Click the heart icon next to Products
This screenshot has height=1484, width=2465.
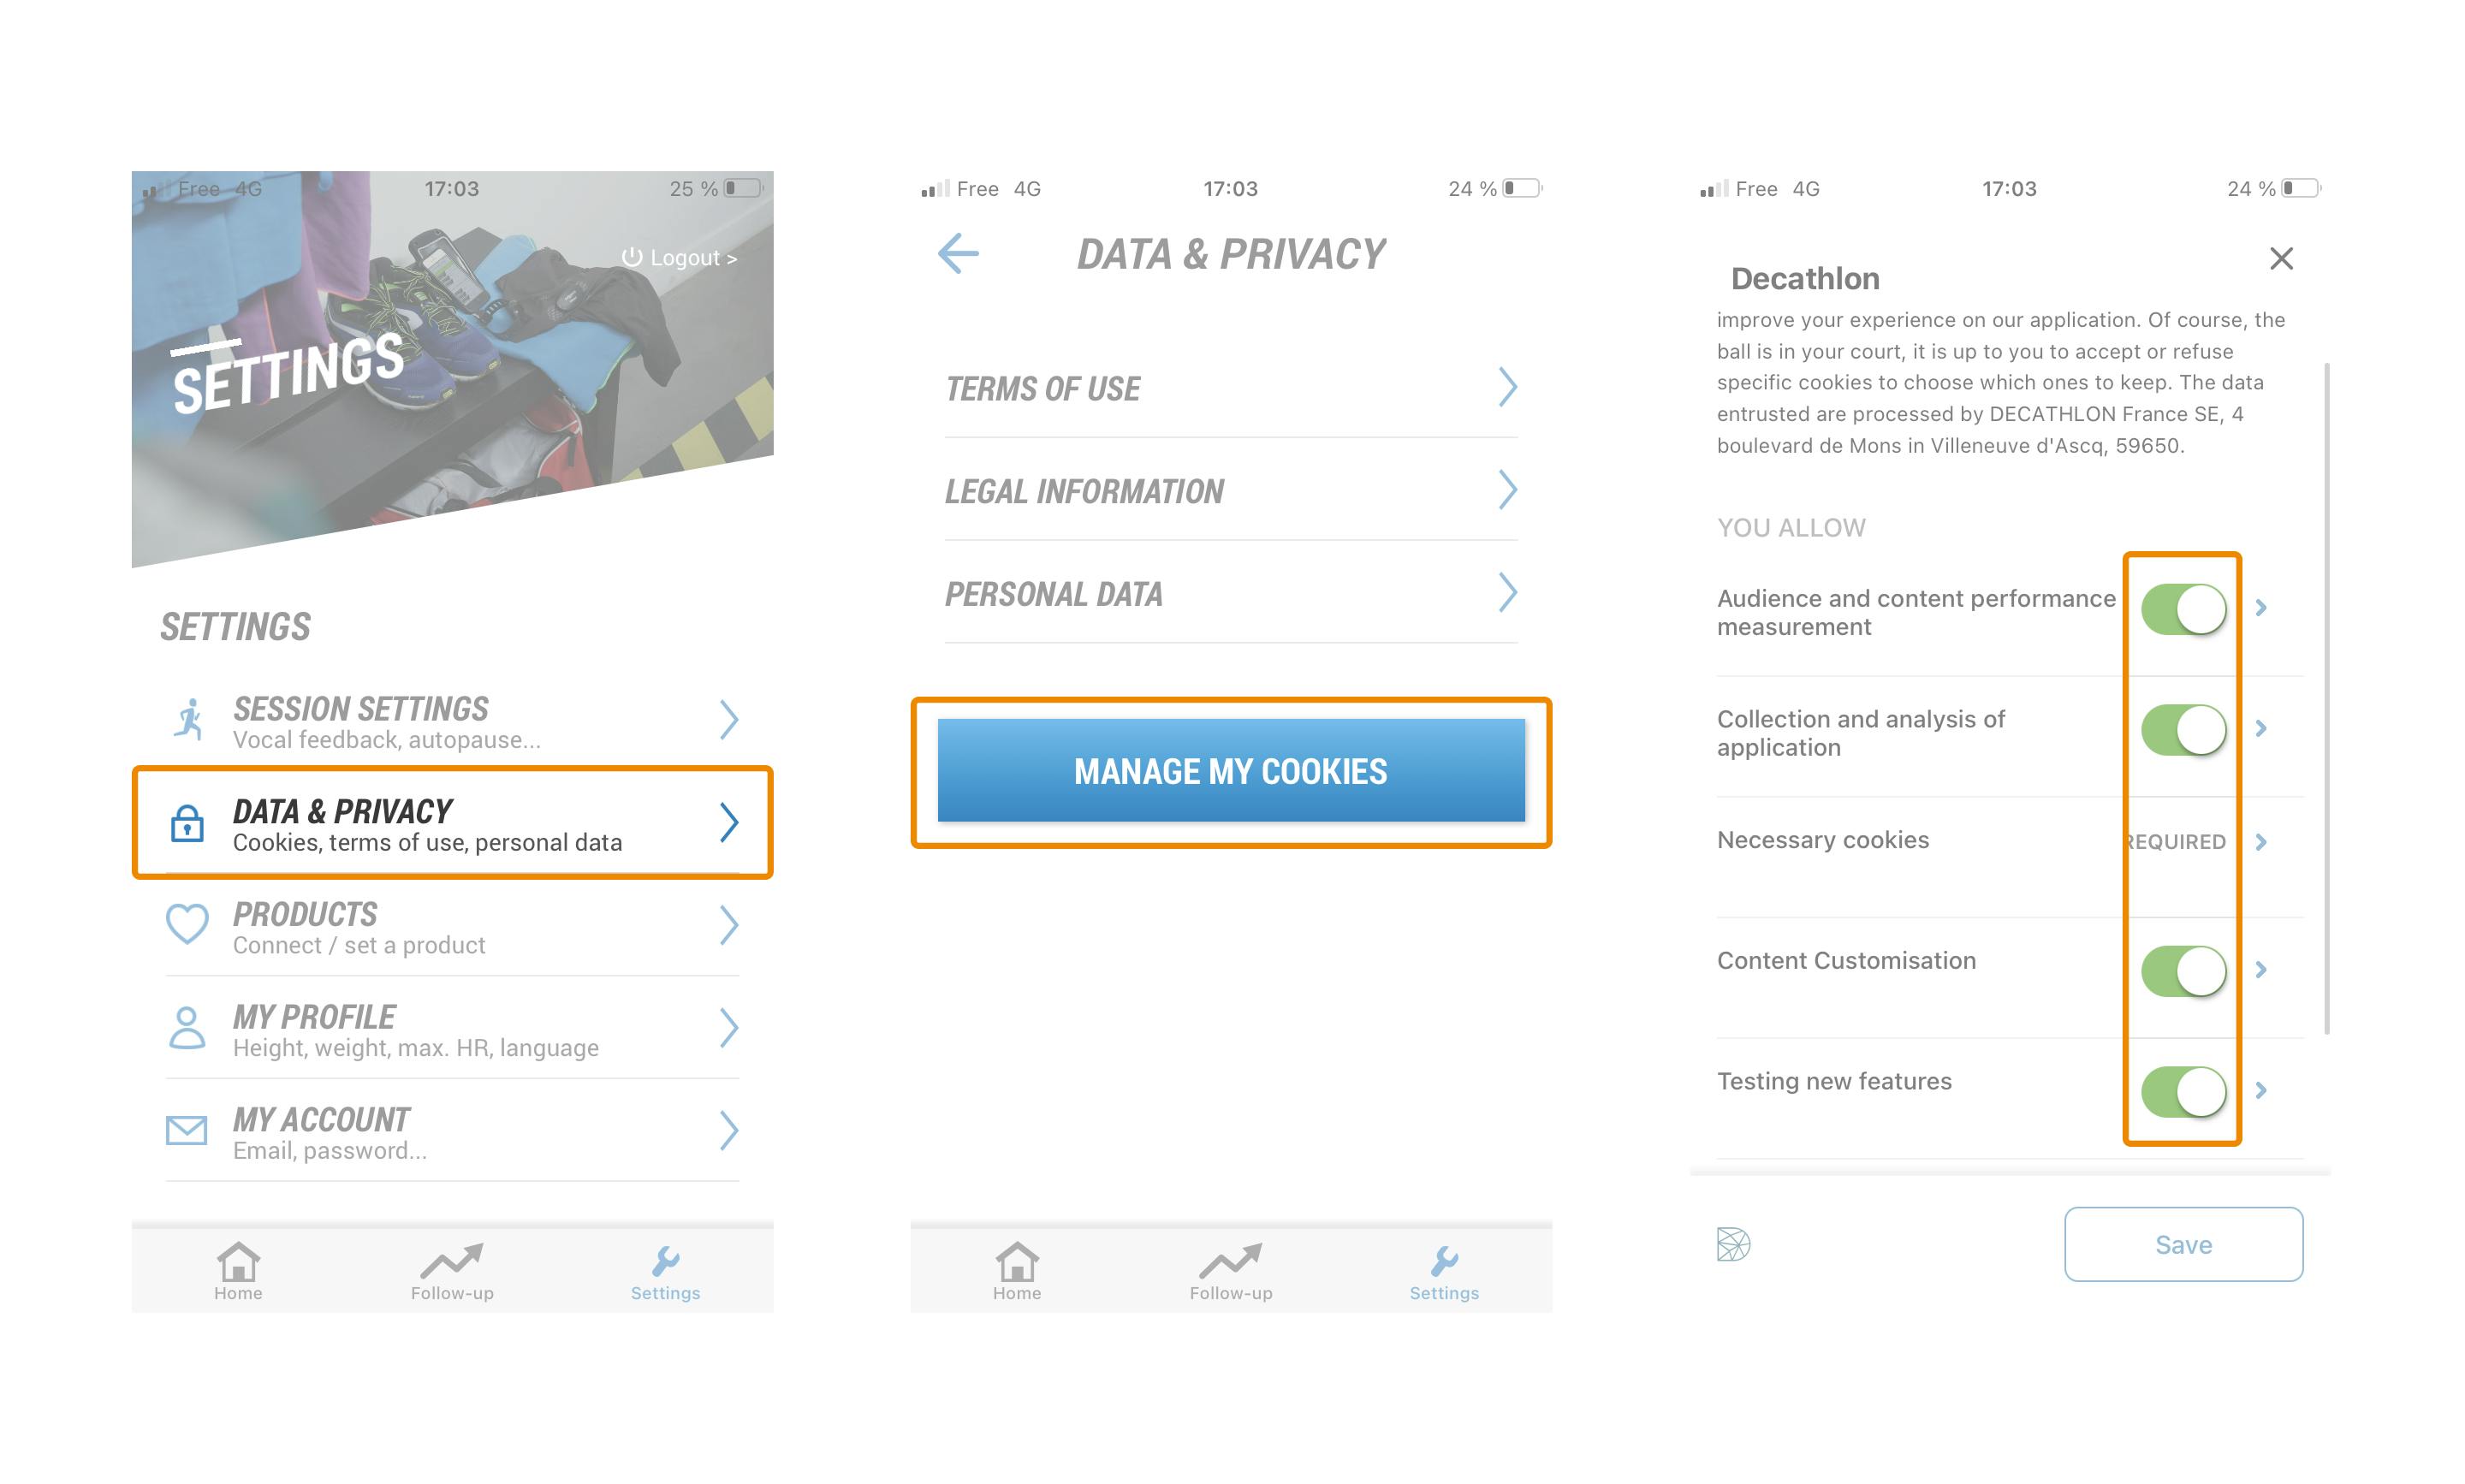tap(187, 924)
